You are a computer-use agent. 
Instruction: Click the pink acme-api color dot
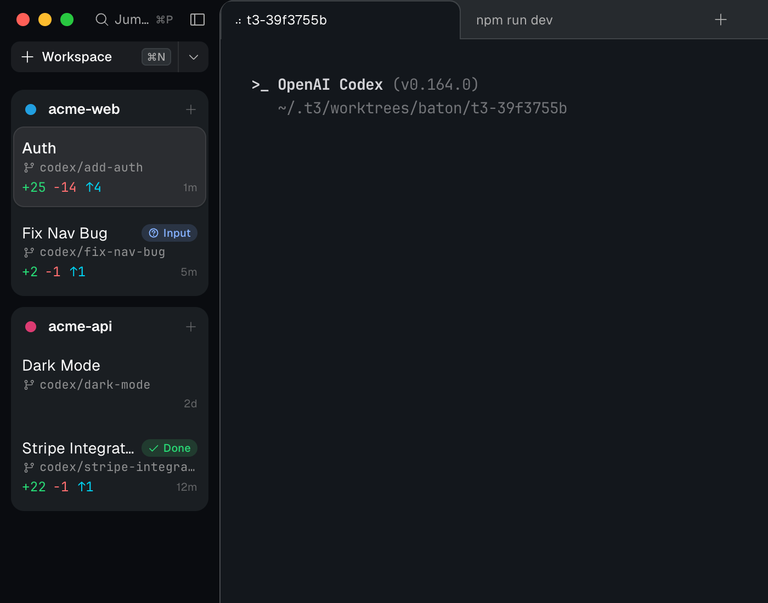(31, 327)
